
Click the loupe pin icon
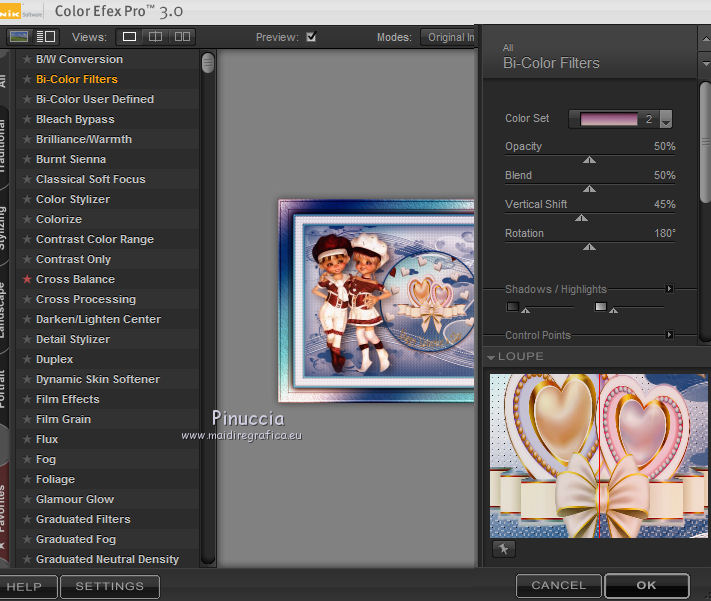pos(503,549)
